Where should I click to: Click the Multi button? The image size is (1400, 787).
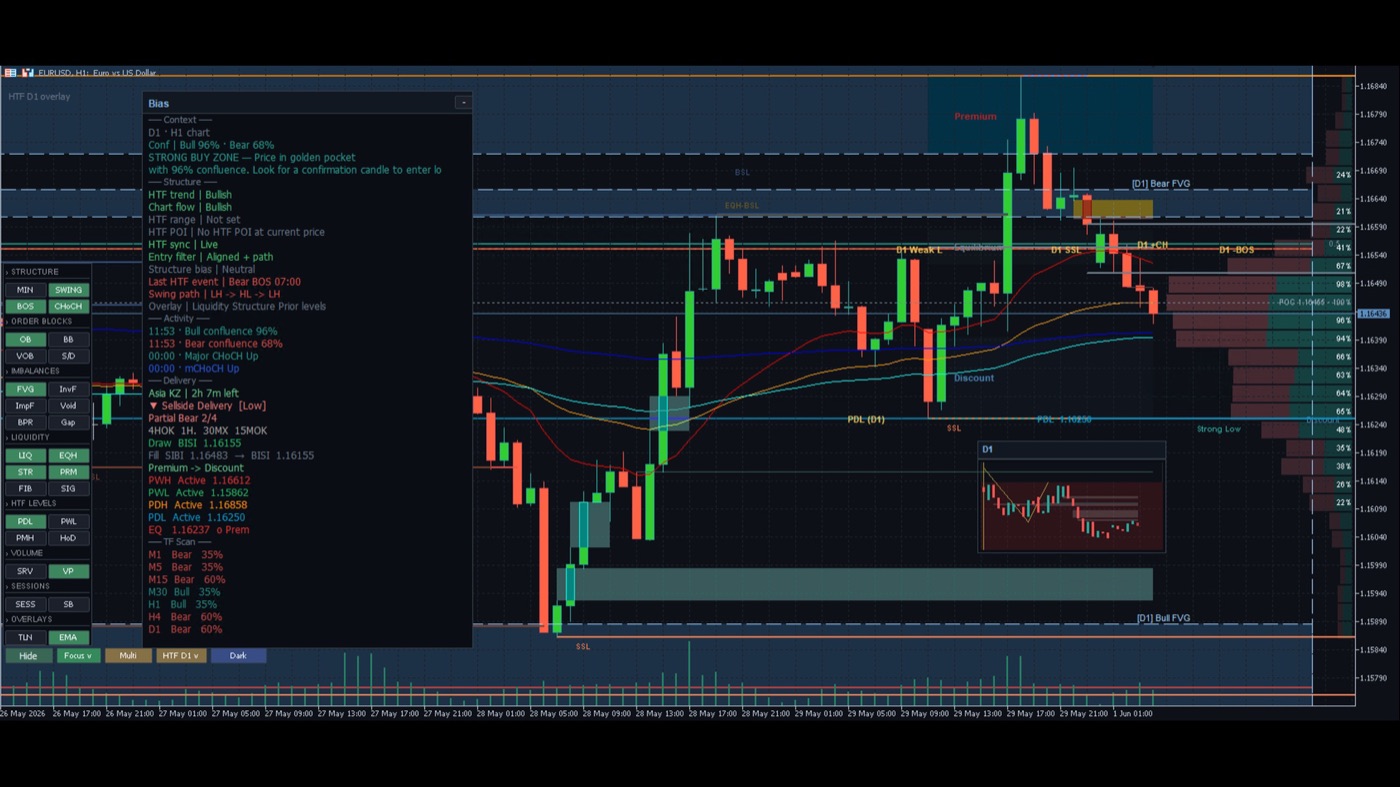(128, 656)
